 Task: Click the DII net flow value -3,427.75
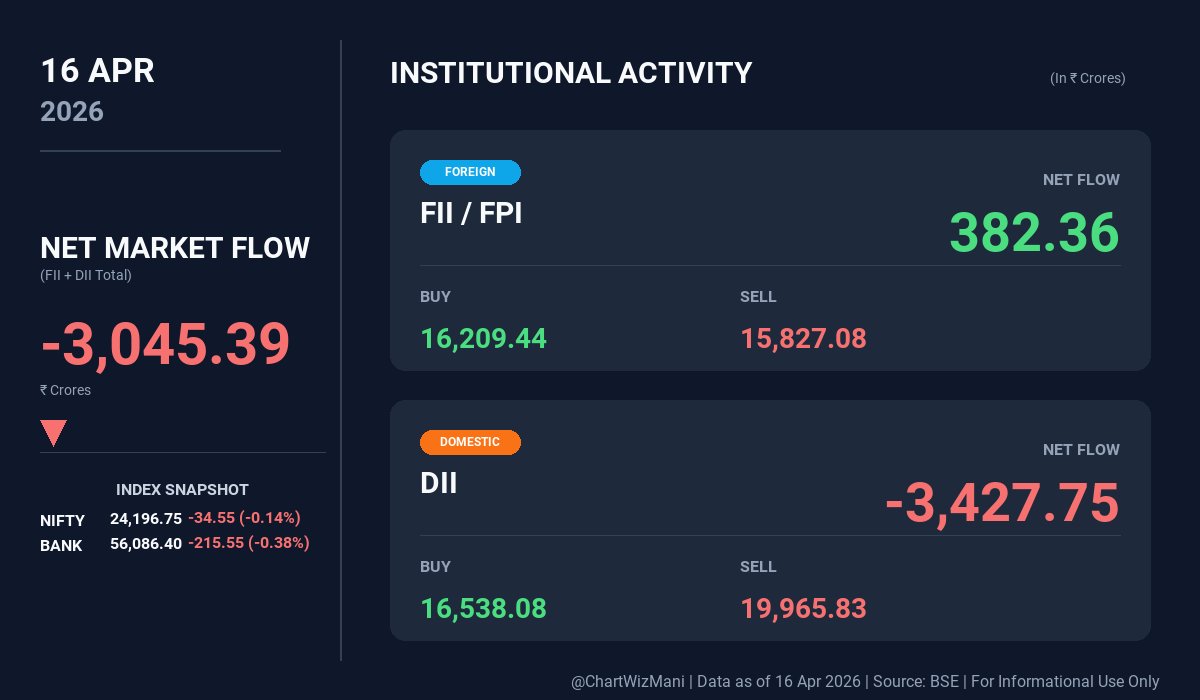point(1001,502)
